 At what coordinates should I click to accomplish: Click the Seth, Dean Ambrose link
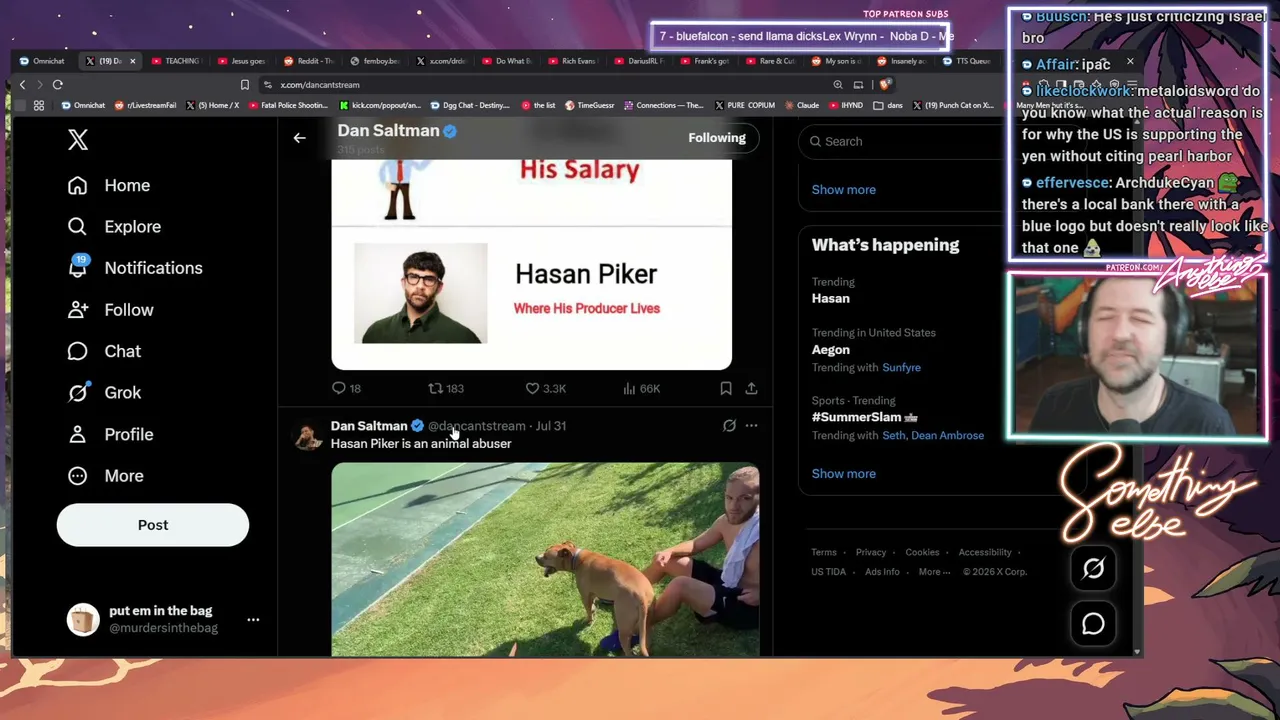[933, 436]
